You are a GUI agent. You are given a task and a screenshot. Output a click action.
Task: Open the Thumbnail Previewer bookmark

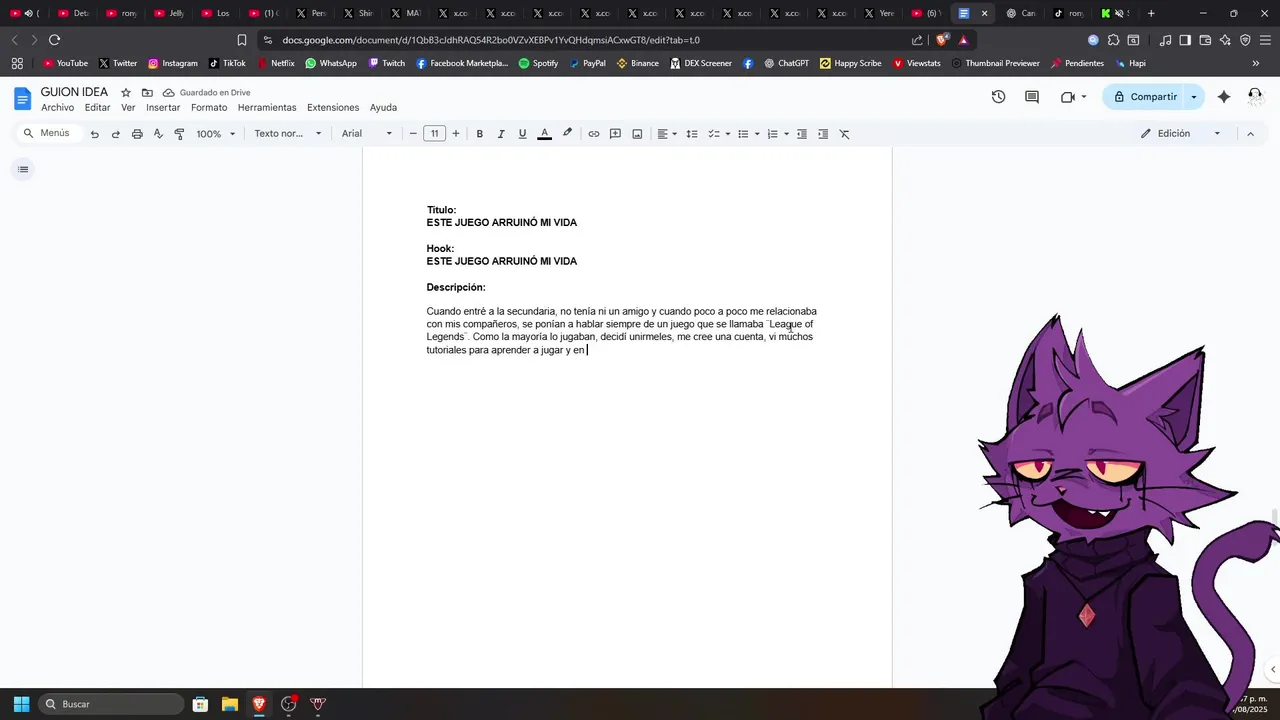pos(996,63)
